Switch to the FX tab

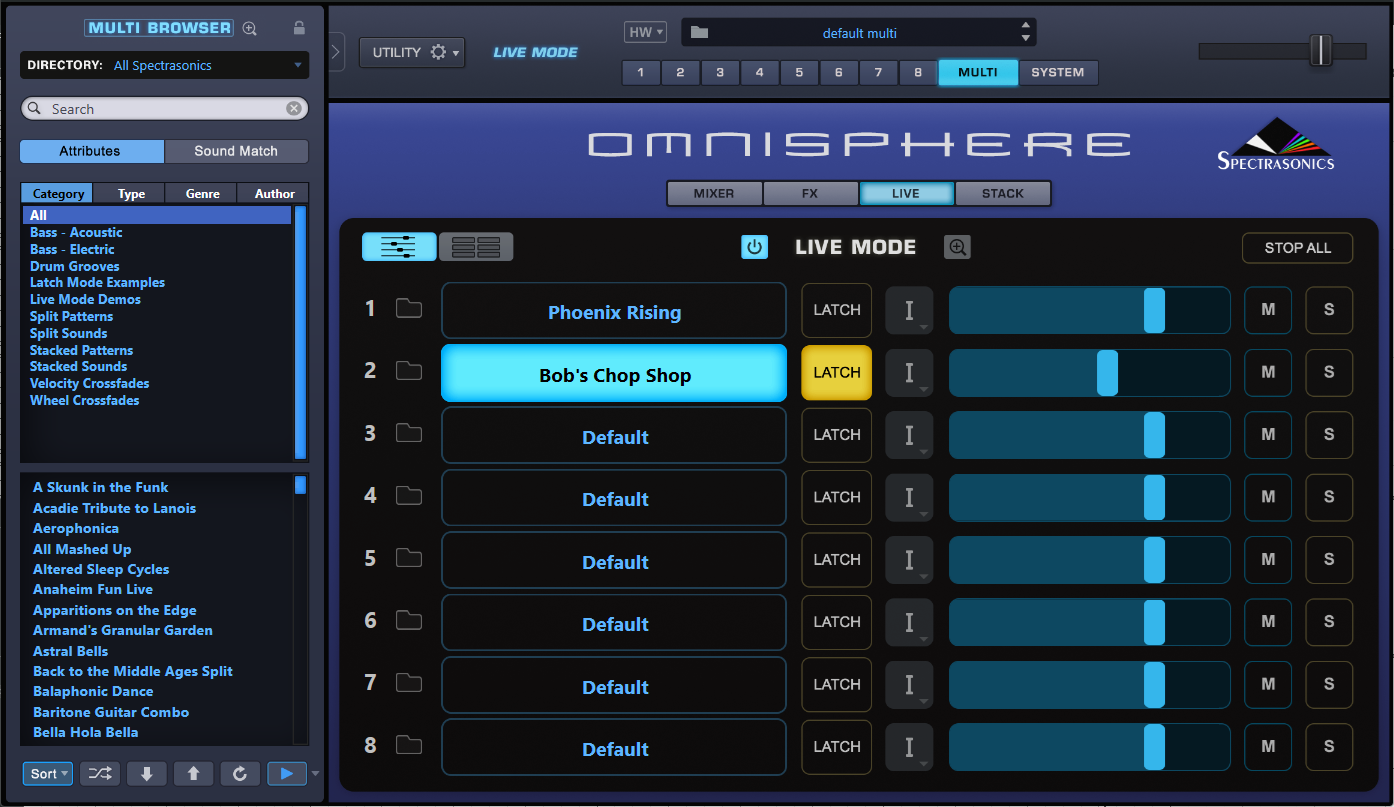point(810,193)
